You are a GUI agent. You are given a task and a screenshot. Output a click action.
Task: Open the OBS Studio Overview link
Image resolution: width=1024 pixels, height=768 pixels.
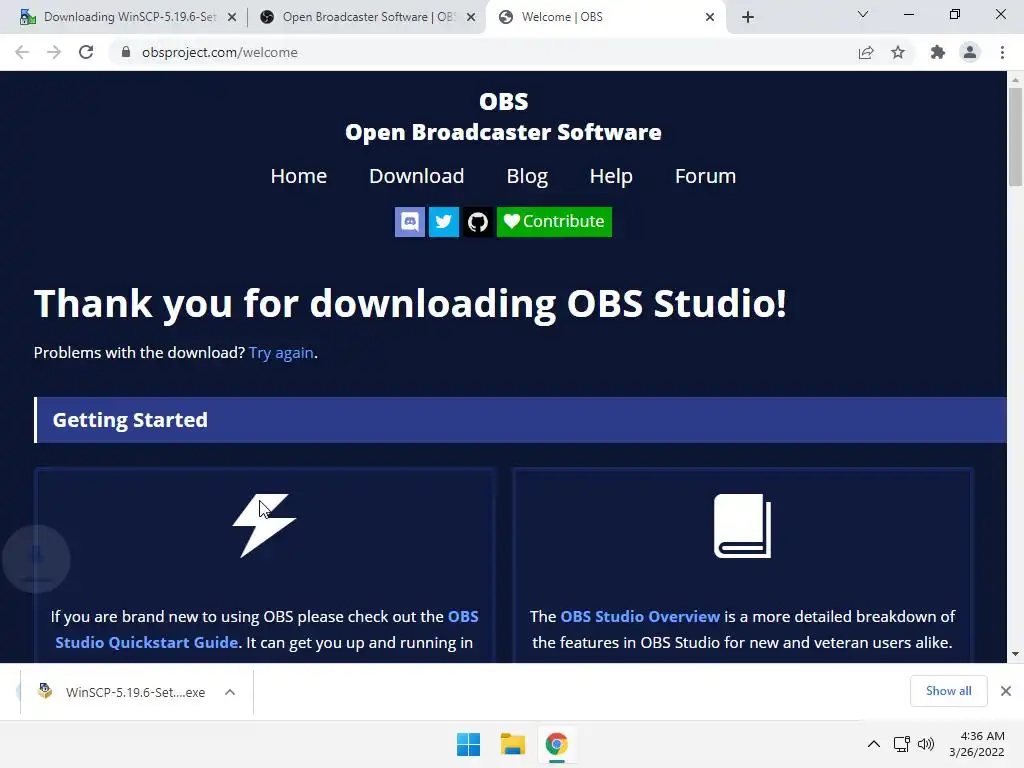(x=640, y=616)
